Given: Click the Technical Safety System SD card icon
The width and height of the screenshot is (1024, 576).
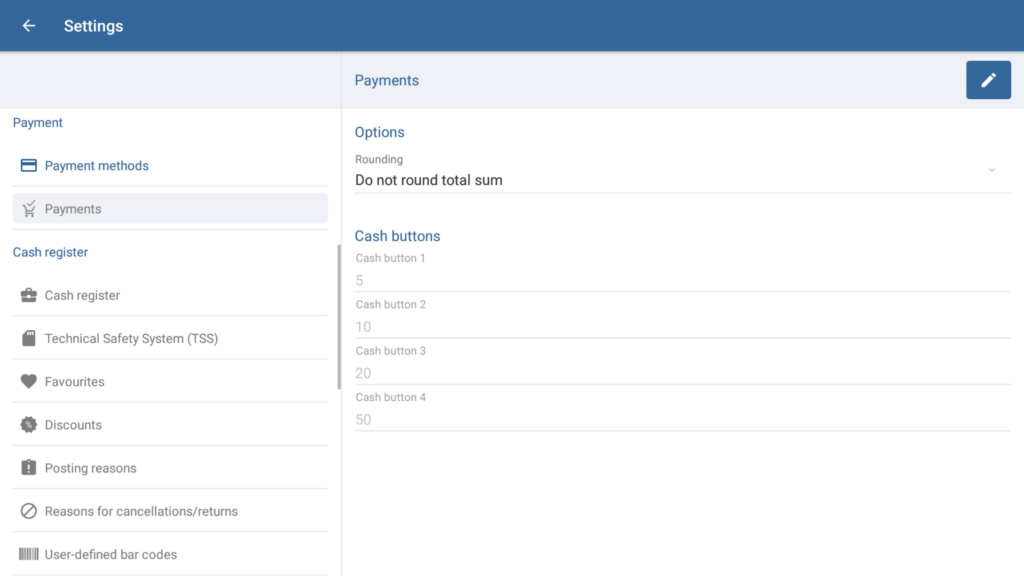Looking at the screenshot, I should pos(29,339).
